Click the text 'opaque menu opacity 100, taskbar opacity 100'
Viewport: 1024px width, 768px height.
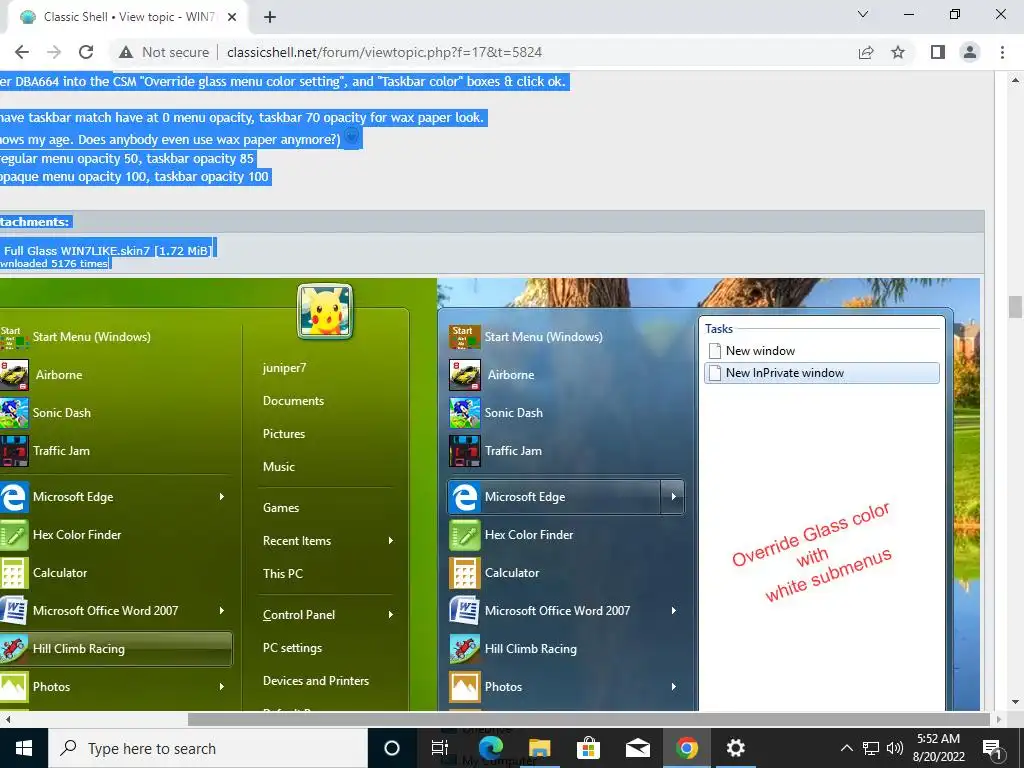click(x=135, y=177)
